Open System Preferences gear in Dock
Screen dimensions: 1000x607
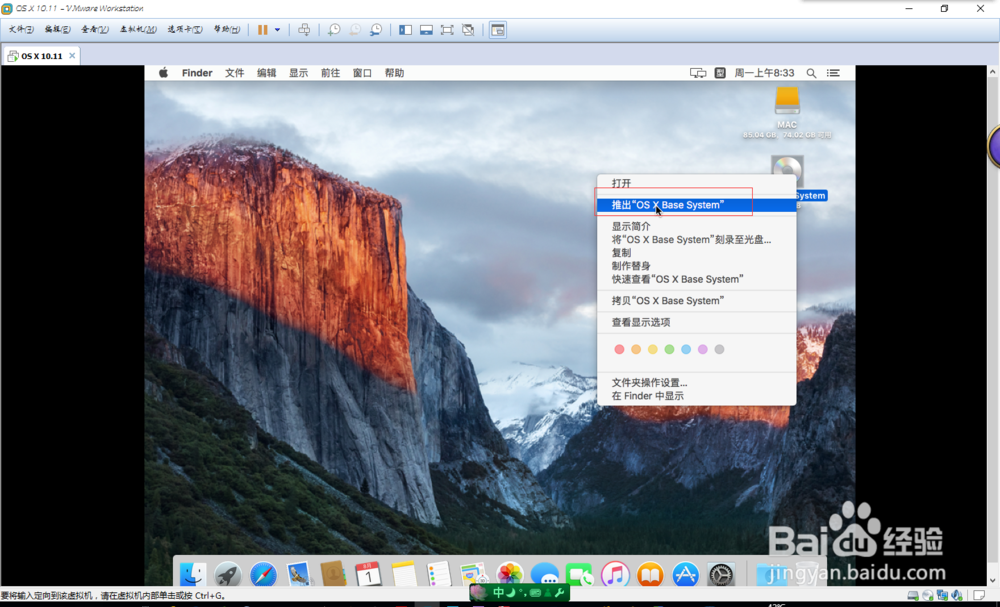[721, 574]
